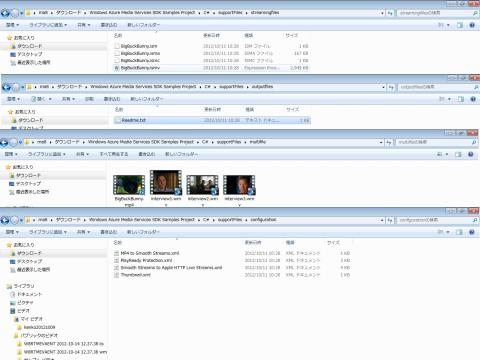Show preview pane in streamingfiles window

click(x=460, y=25)
